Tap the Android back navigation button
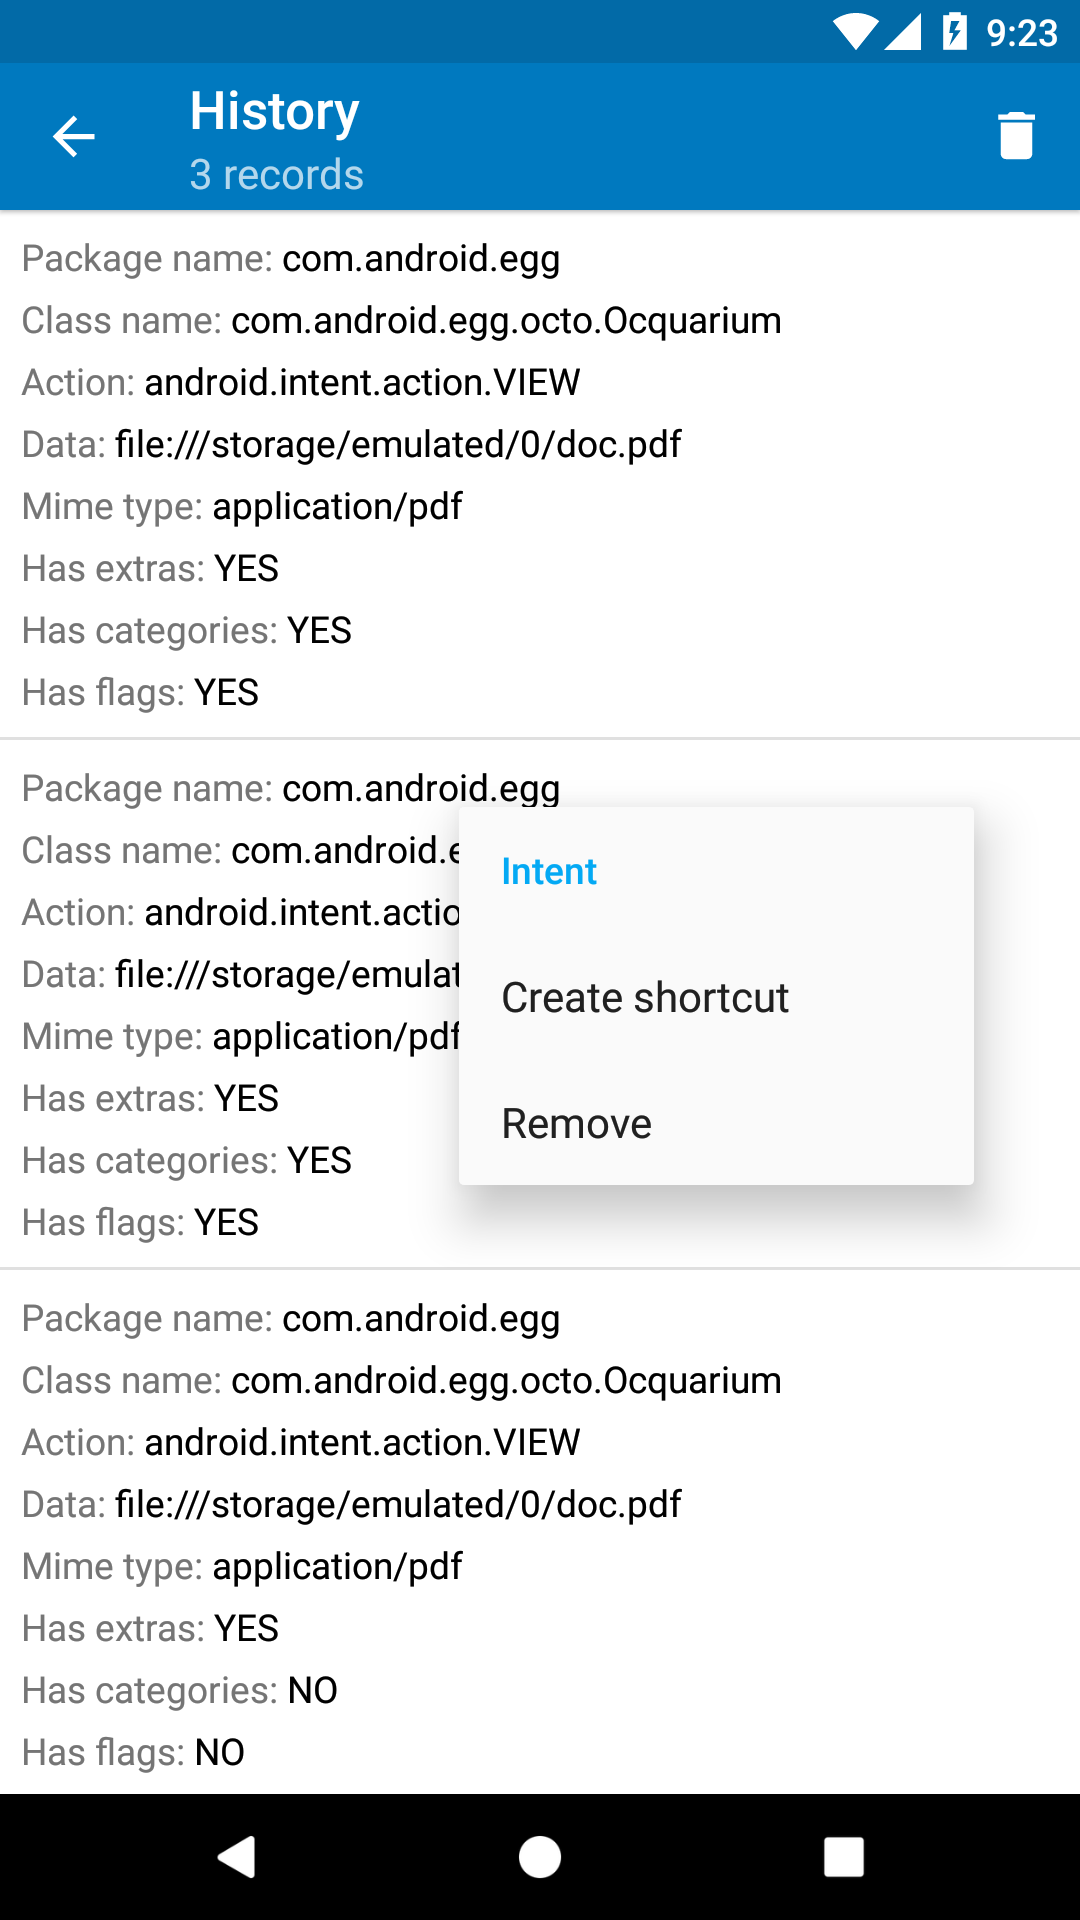This screenshot has width=1080, height=1920. click(237, 1857)
